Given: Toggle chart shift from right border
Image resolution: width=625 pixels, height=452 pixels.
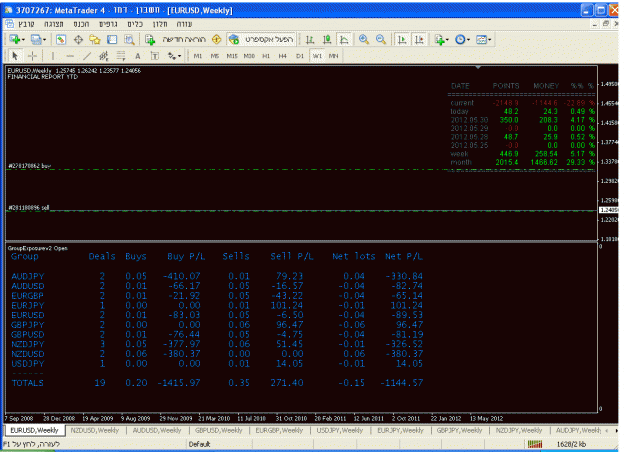Looking at the screenshot, I should (x=419, y=39).
